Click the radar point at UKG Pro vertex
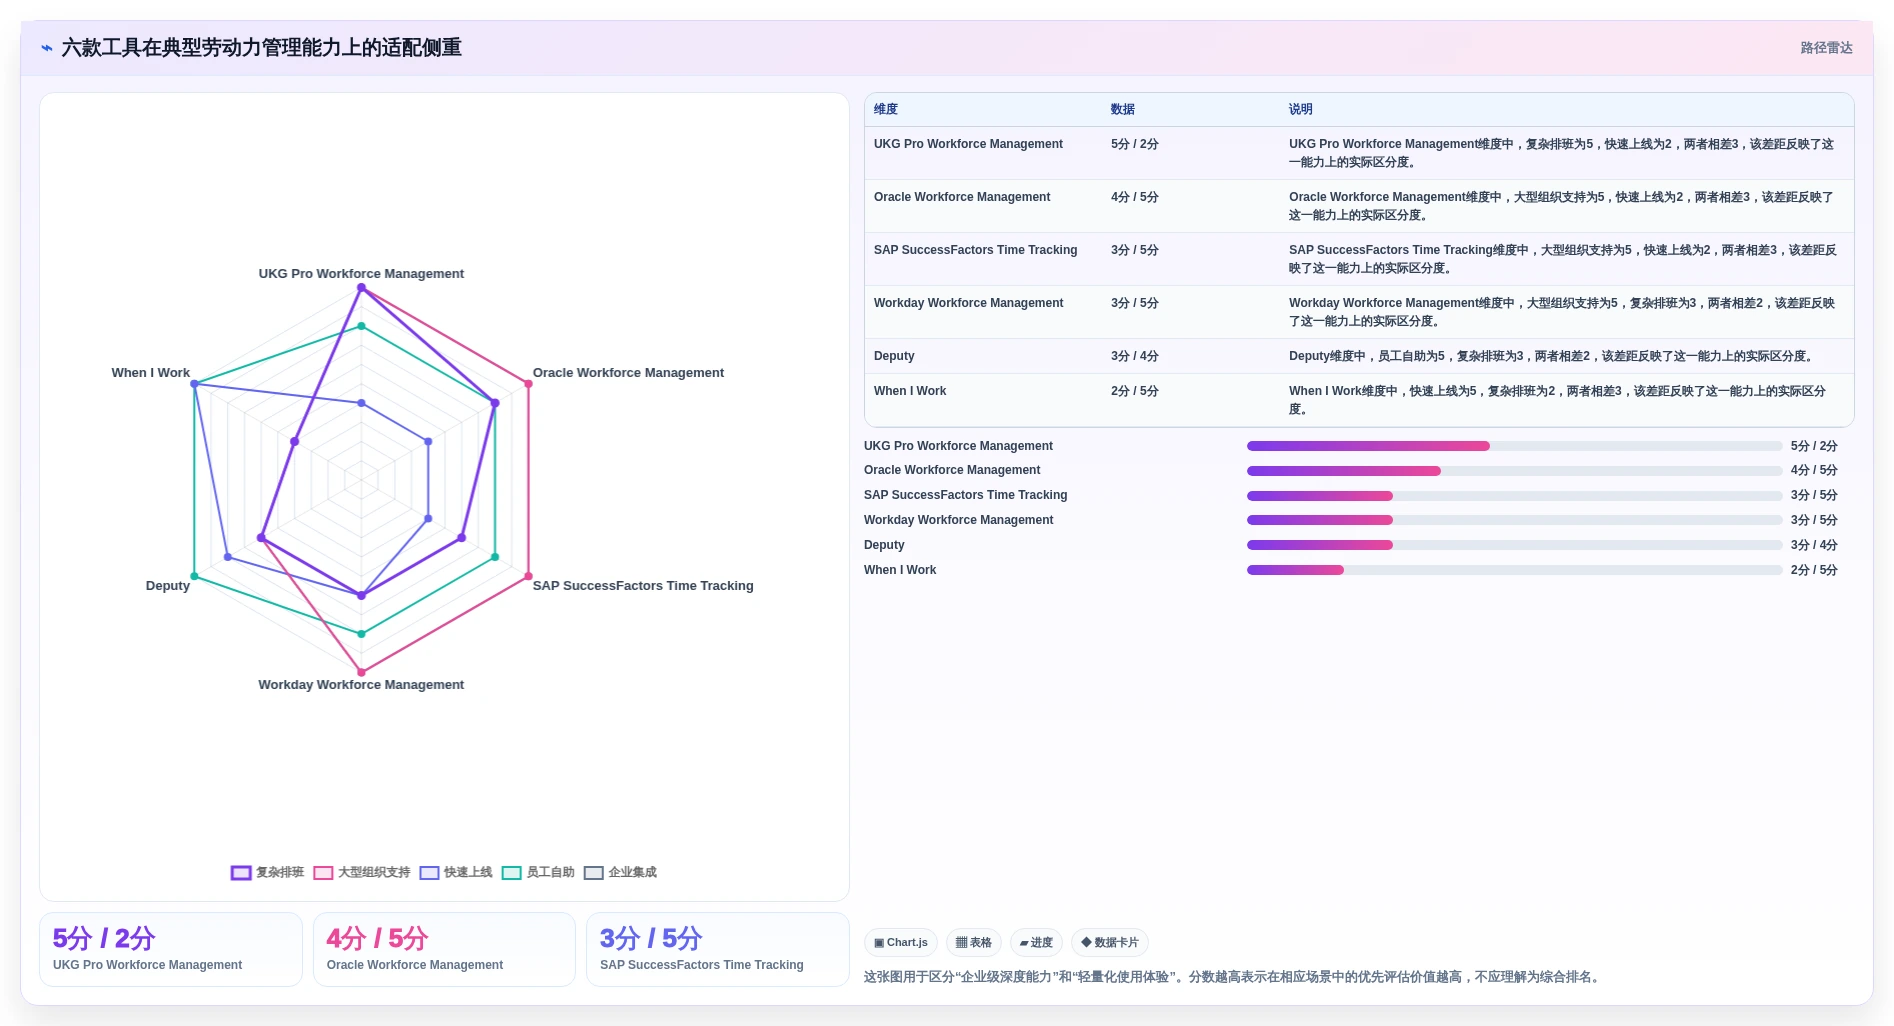Viewport: 1894px width, 1026px height. pos(361,288)
